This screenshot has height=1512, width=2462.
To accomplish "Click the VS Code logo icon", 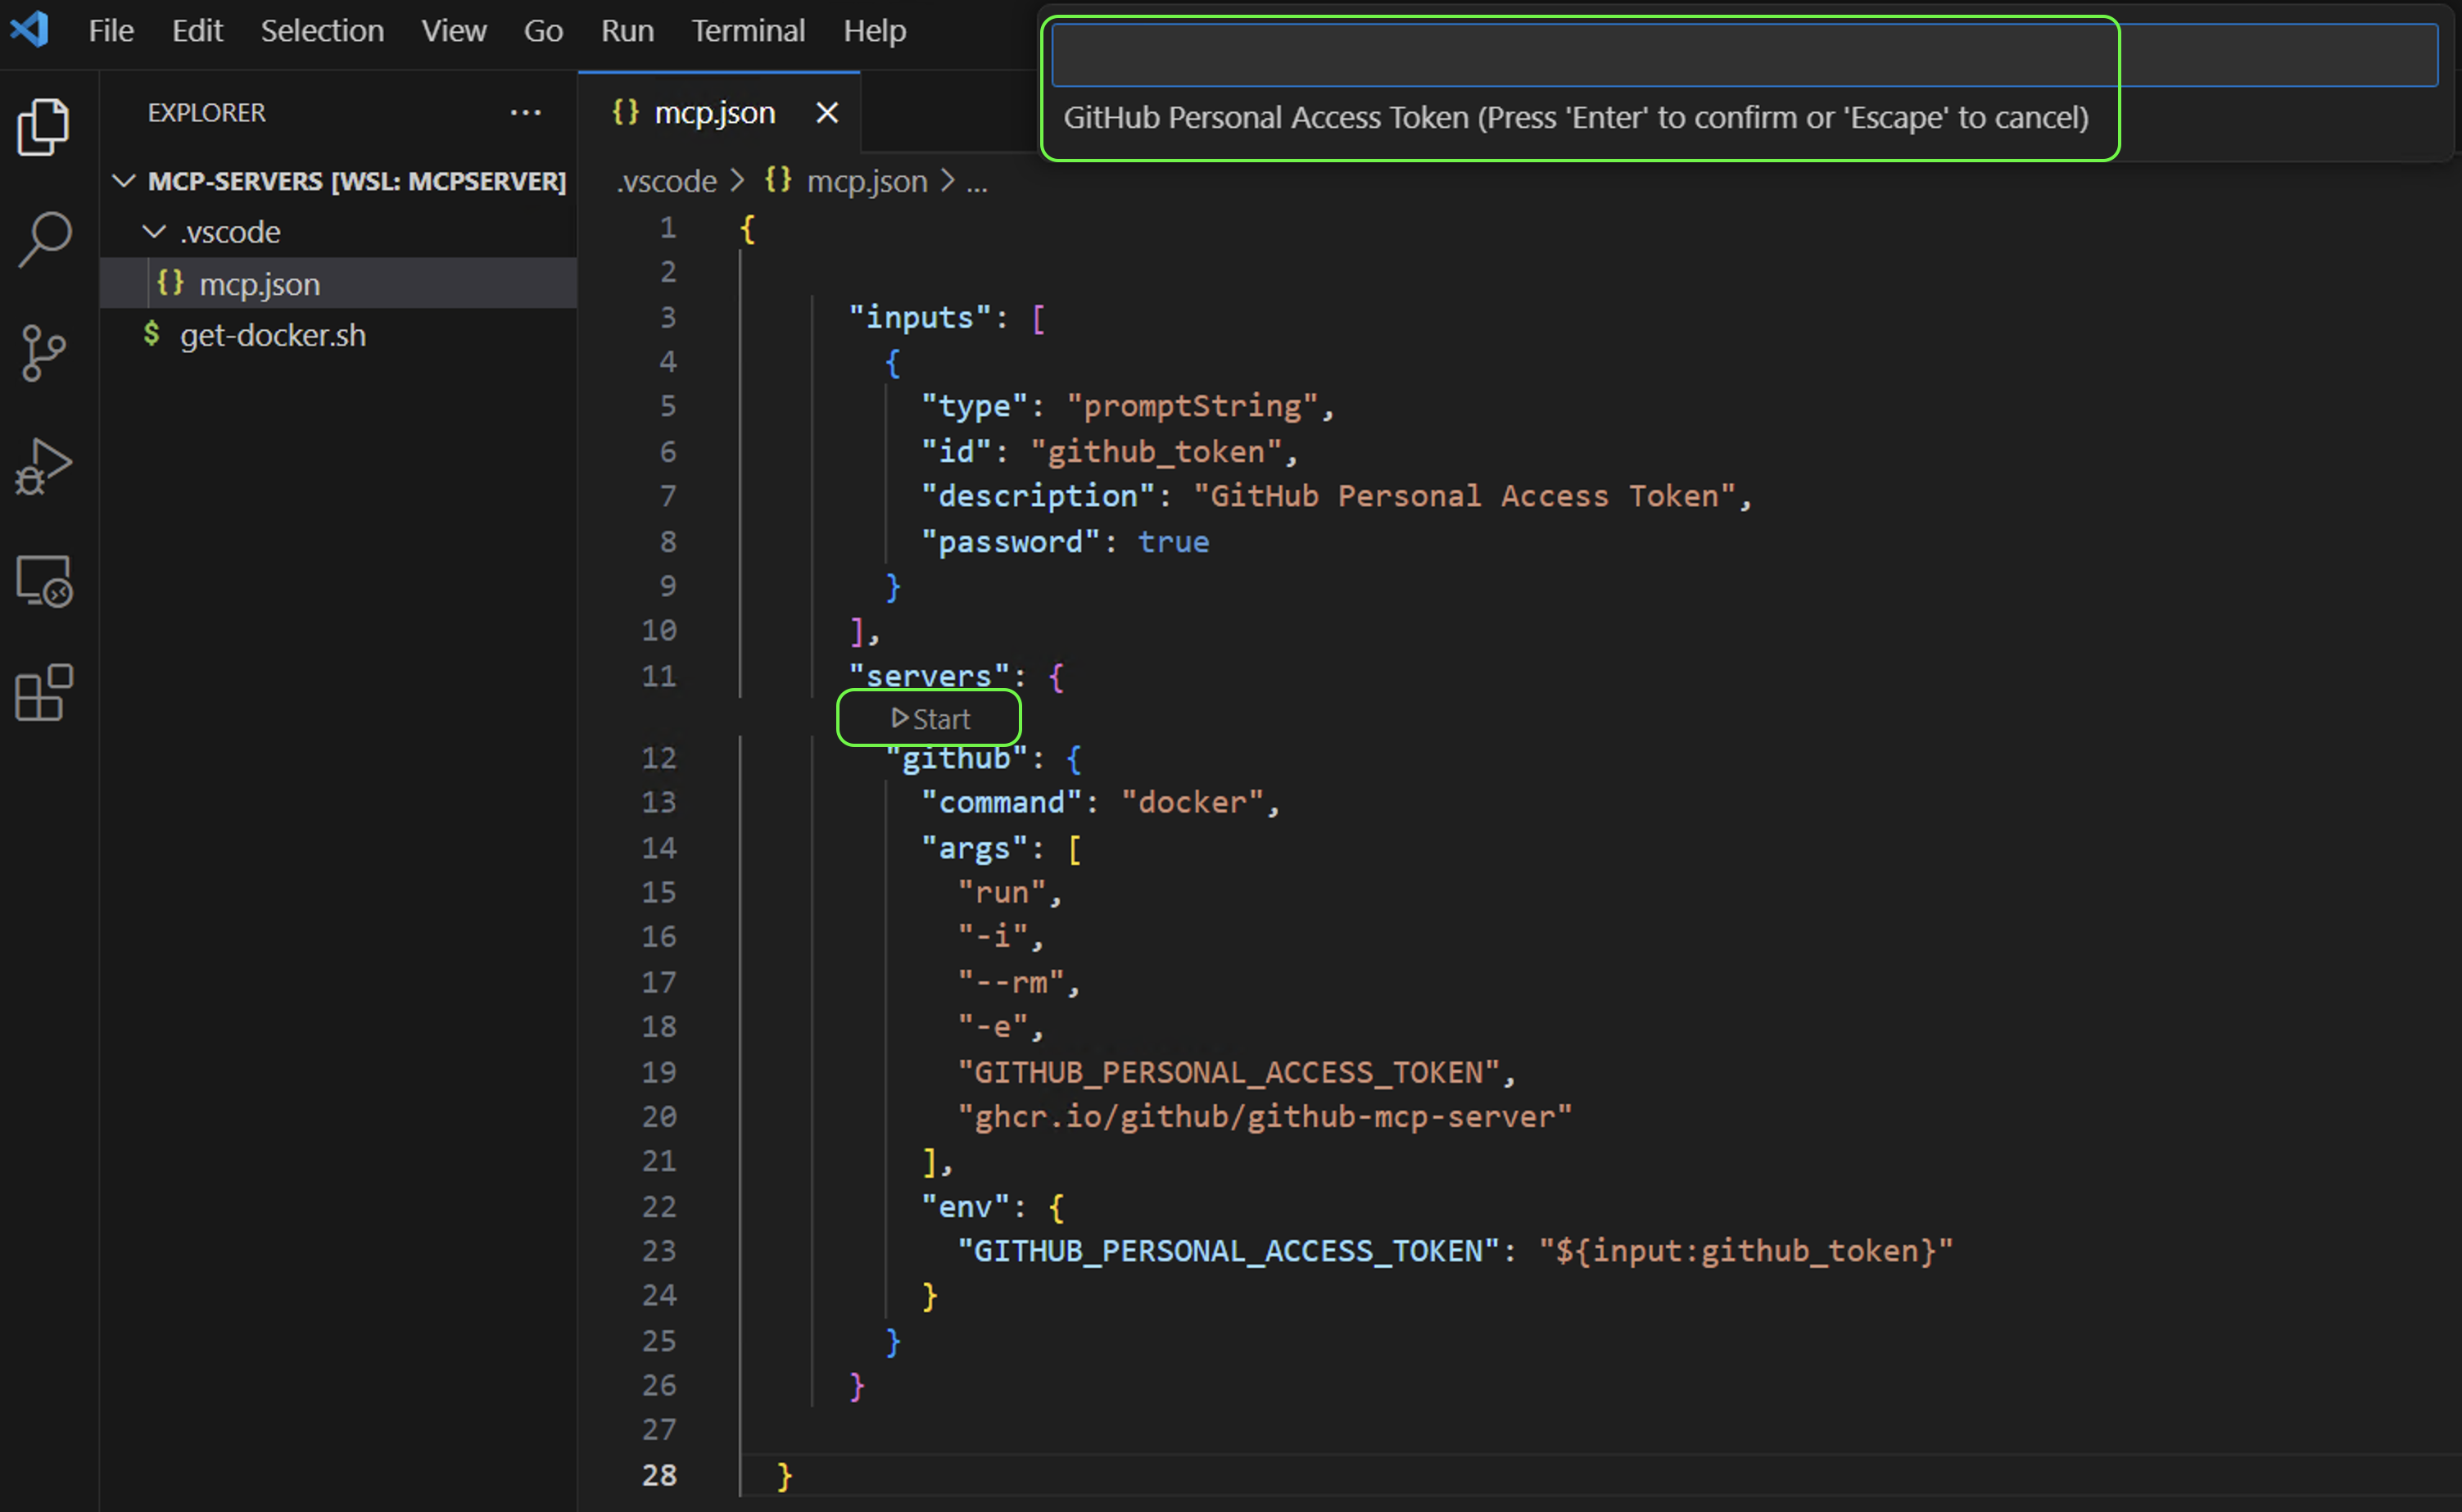I will coord(30,29).
